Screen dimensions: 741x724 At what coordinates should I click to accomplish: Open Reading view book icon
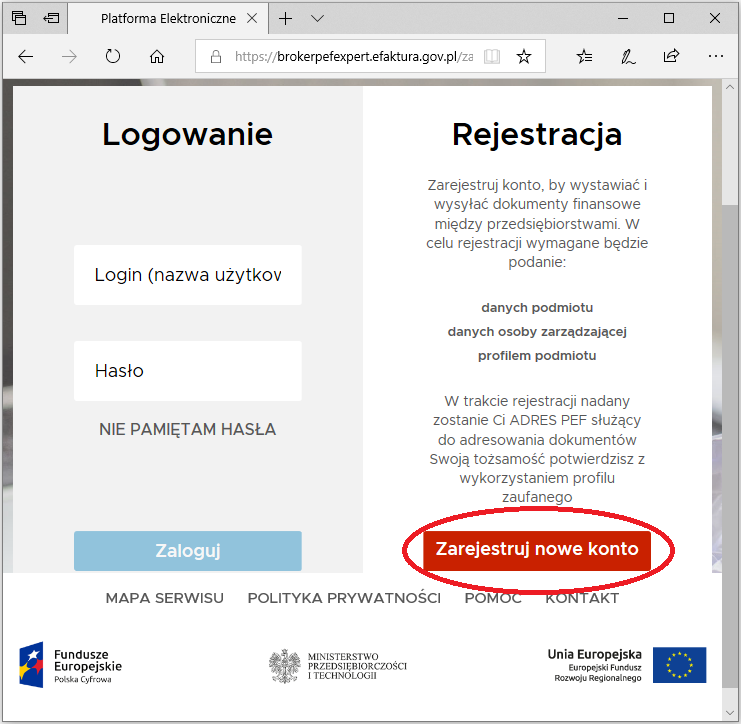[492, 57]
